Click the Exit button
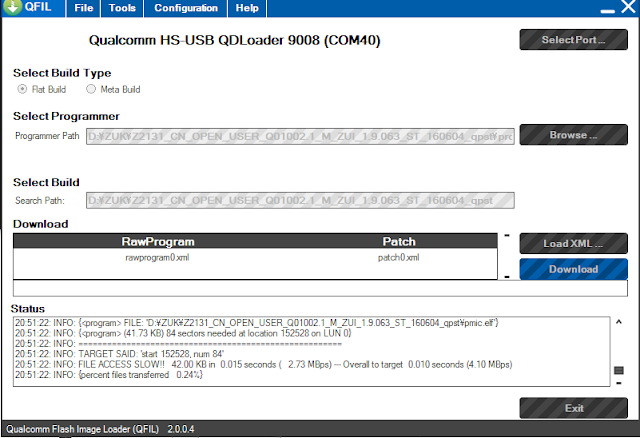640x438 pixels. pyautogui.click(x=573, y=408)
